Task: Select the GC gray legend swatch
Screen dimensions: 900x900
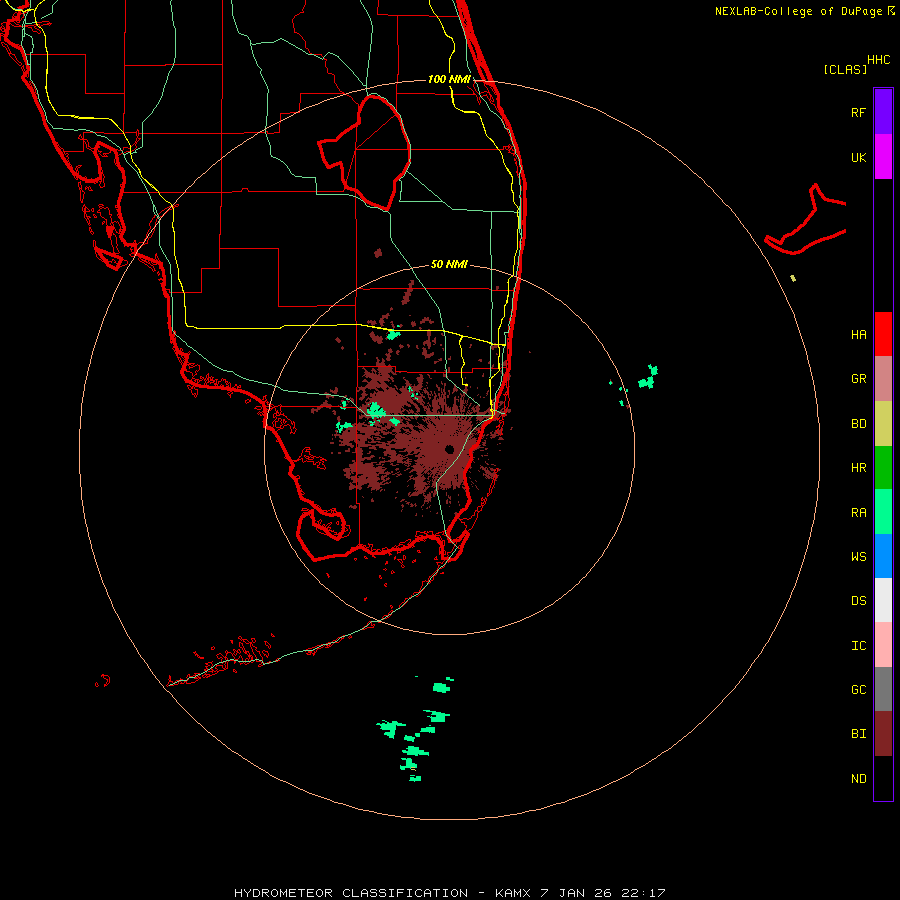Action: (x=883, y=689)
